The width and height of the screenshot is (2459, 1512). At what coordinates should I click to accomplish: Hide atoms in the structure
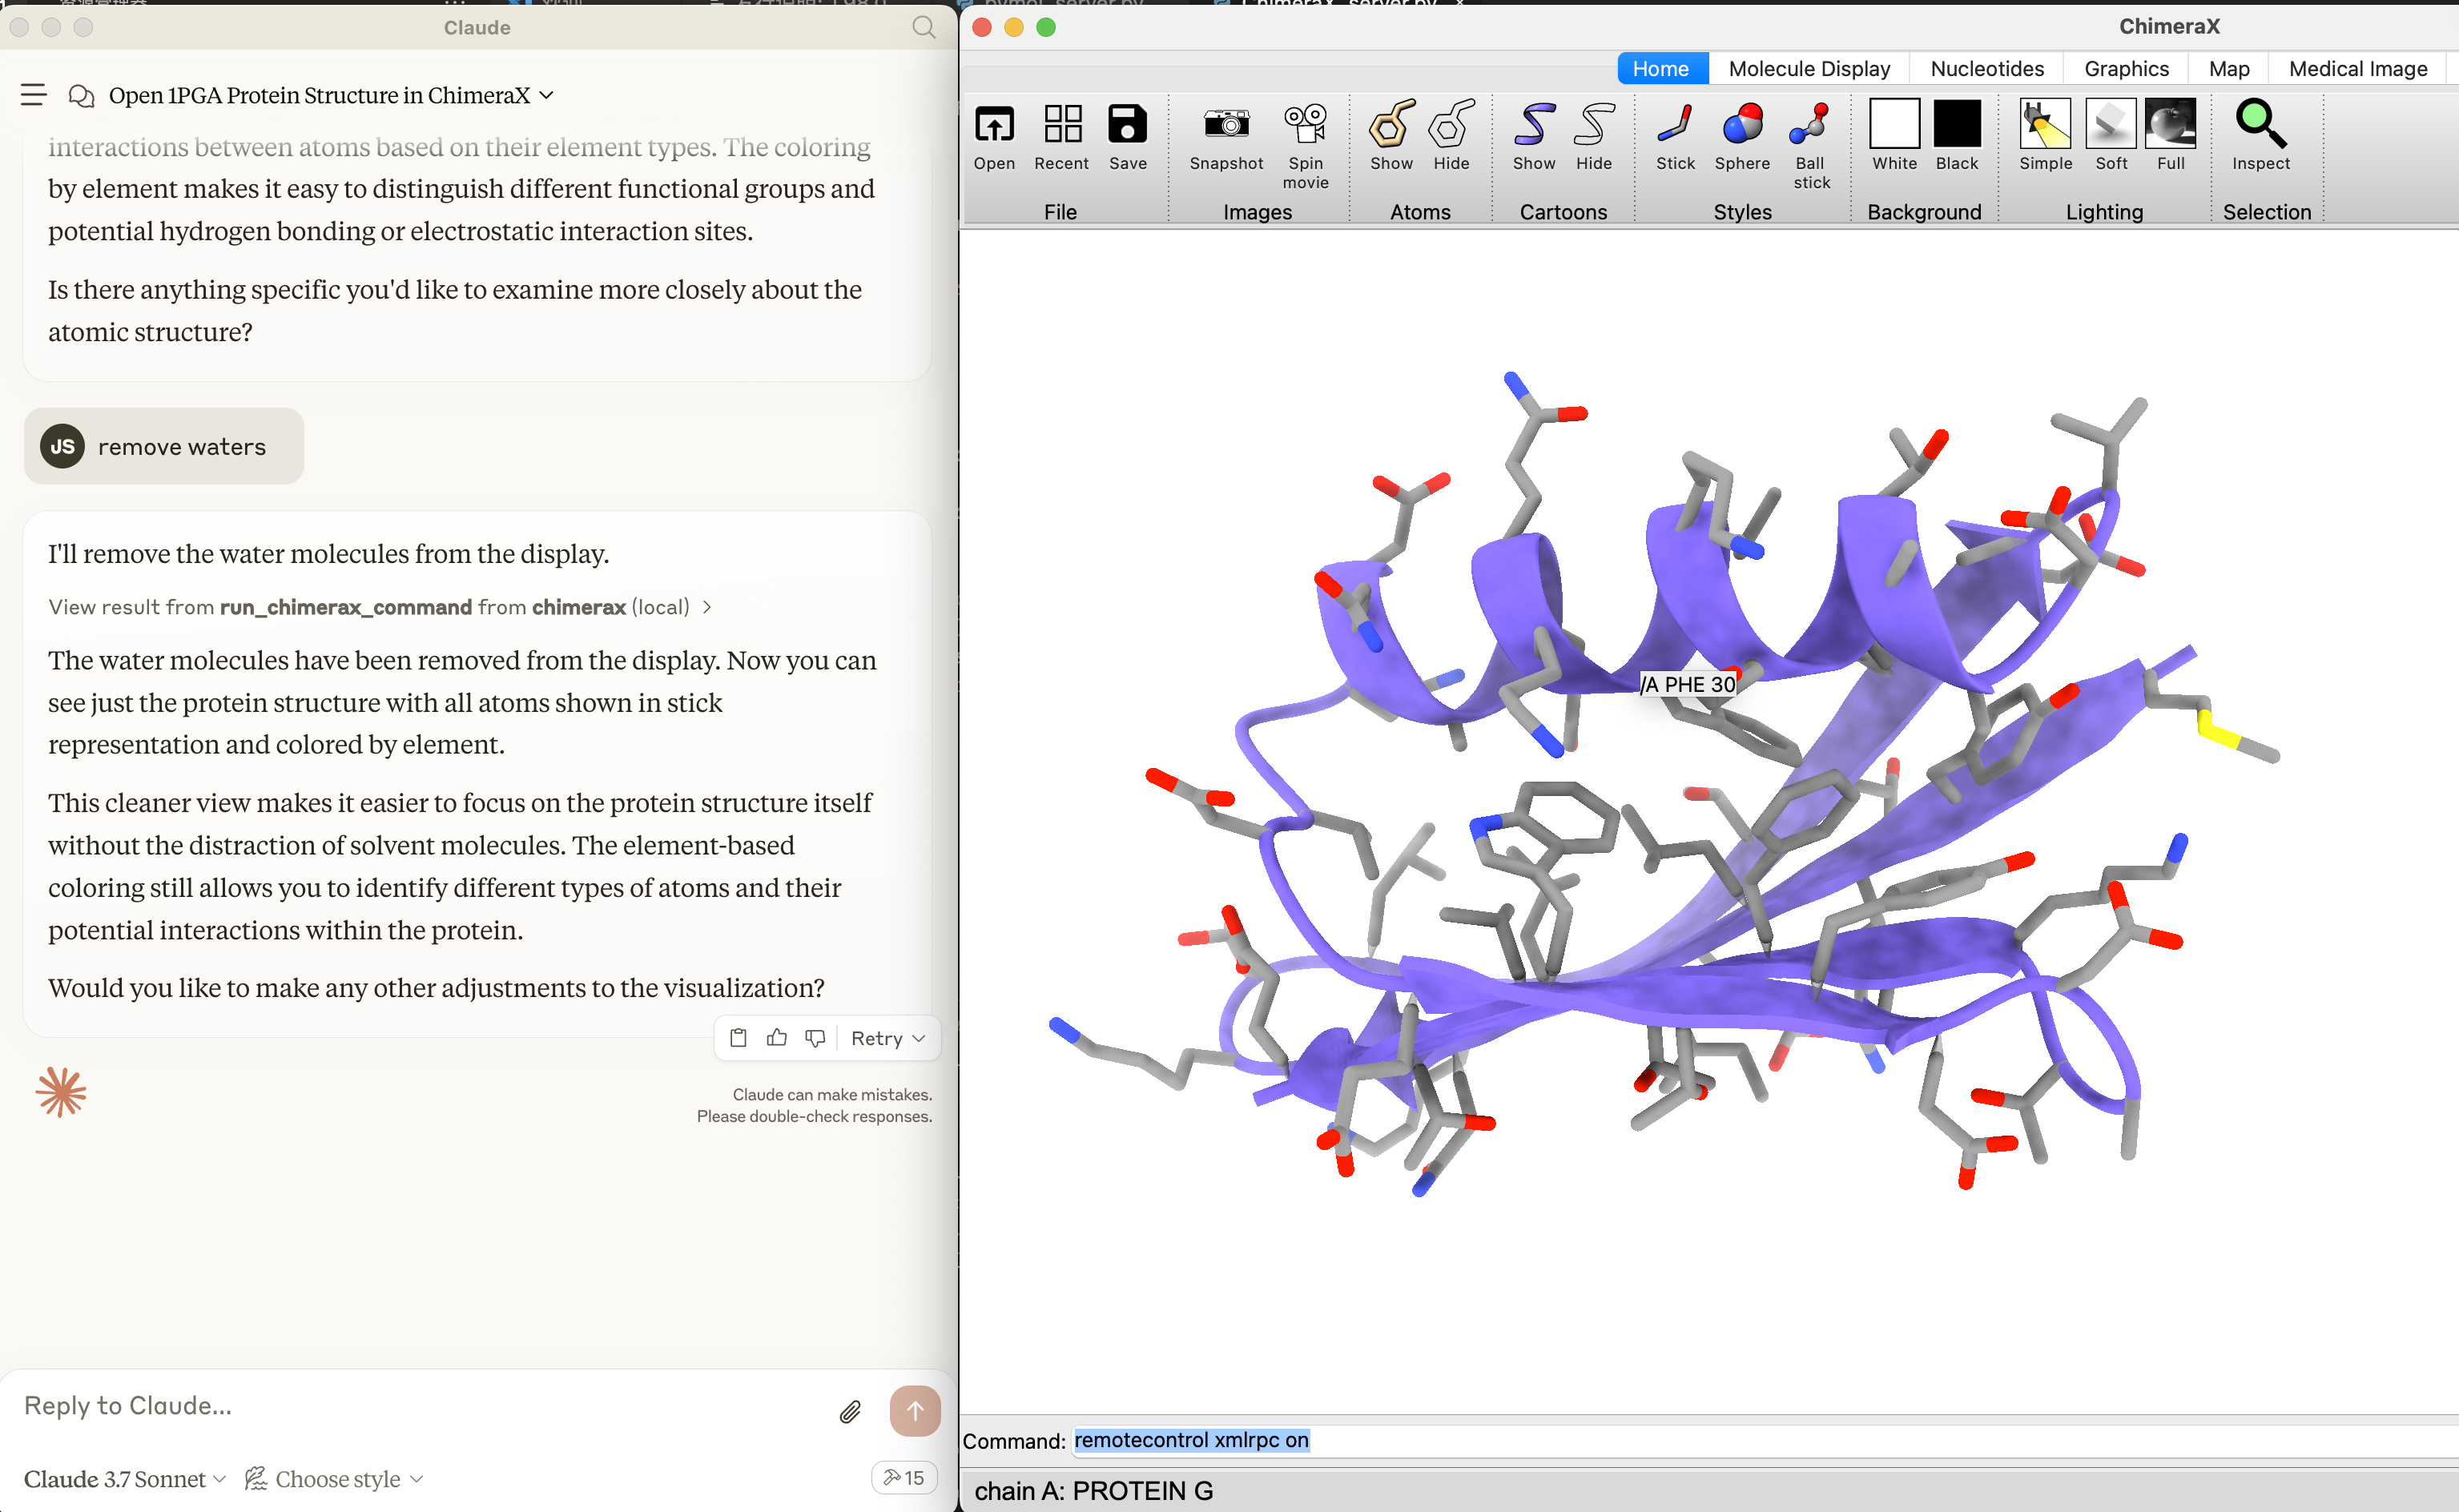(1451, 137)
